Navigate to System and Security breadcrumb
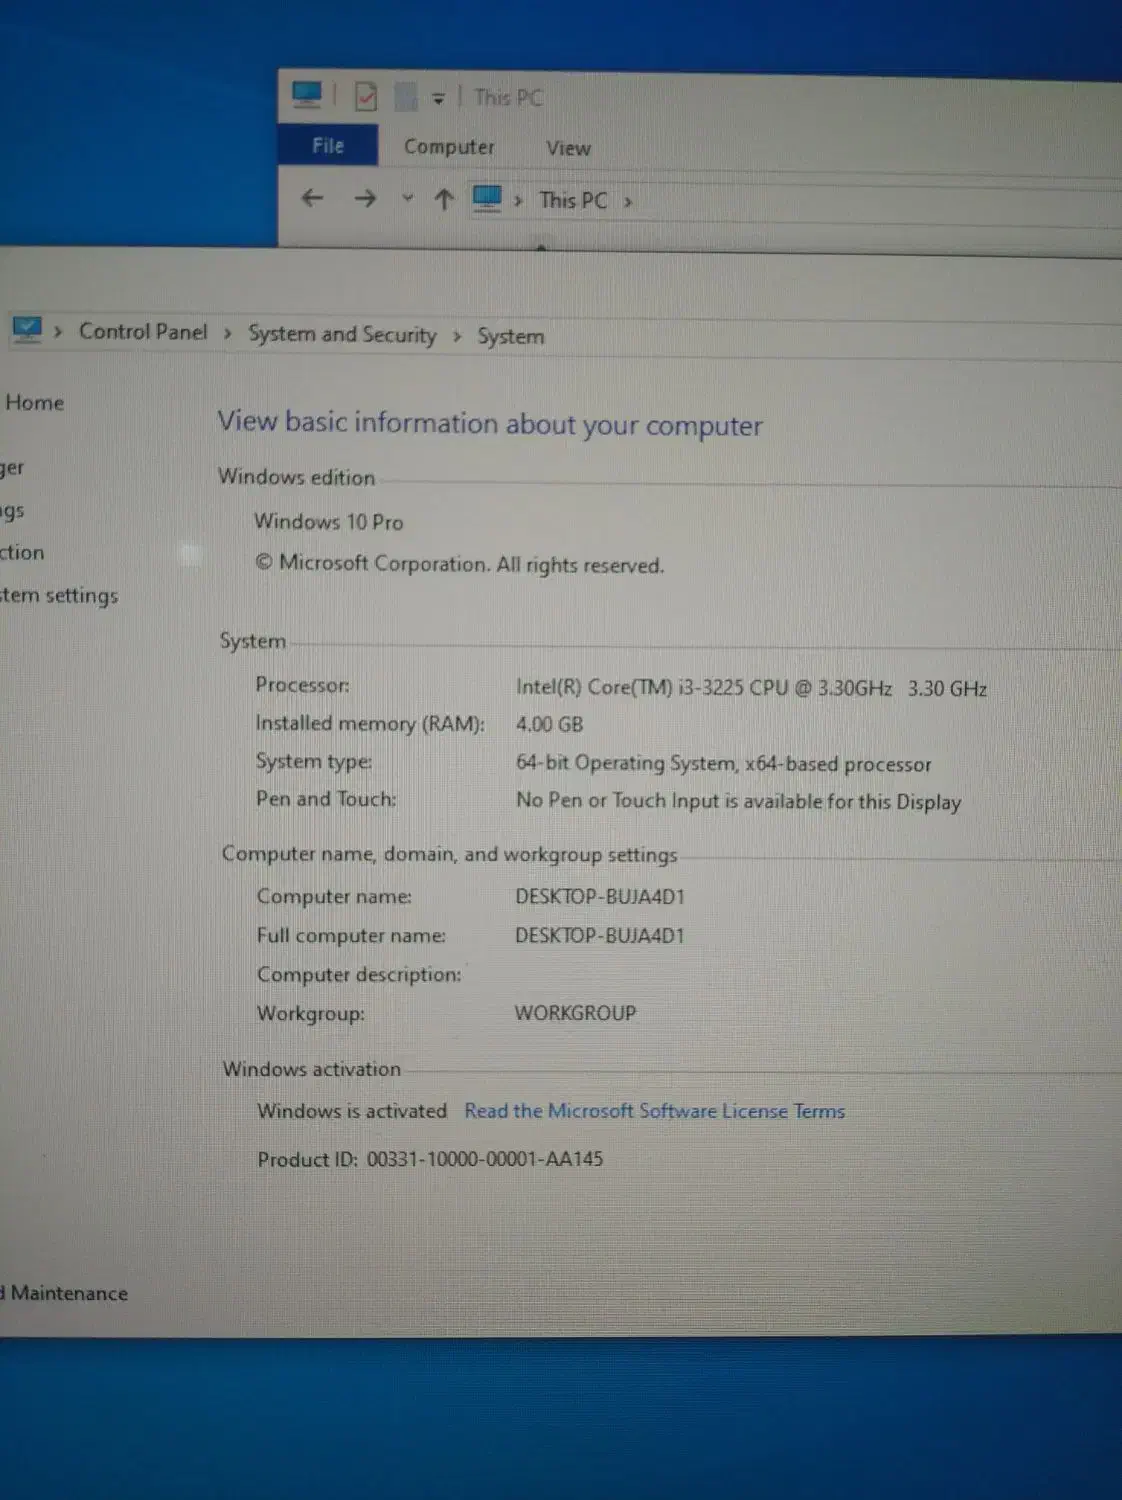 click(x=342, y=334)
